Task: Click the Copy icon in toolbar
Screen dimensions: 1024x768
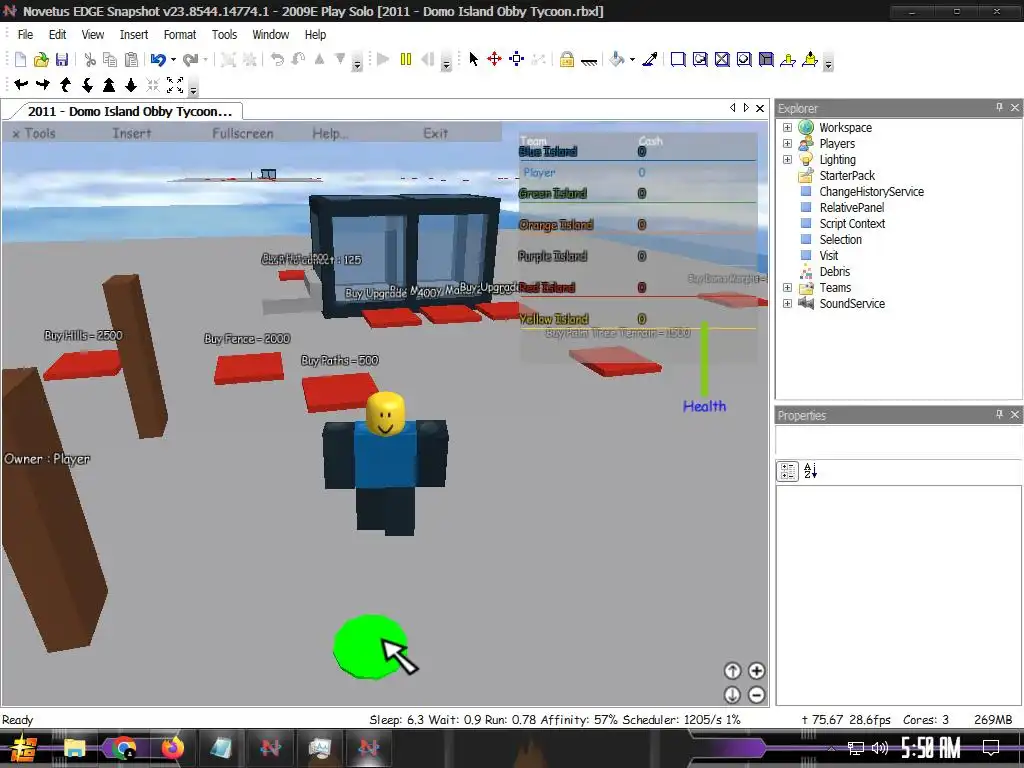Action: point(110,60)
